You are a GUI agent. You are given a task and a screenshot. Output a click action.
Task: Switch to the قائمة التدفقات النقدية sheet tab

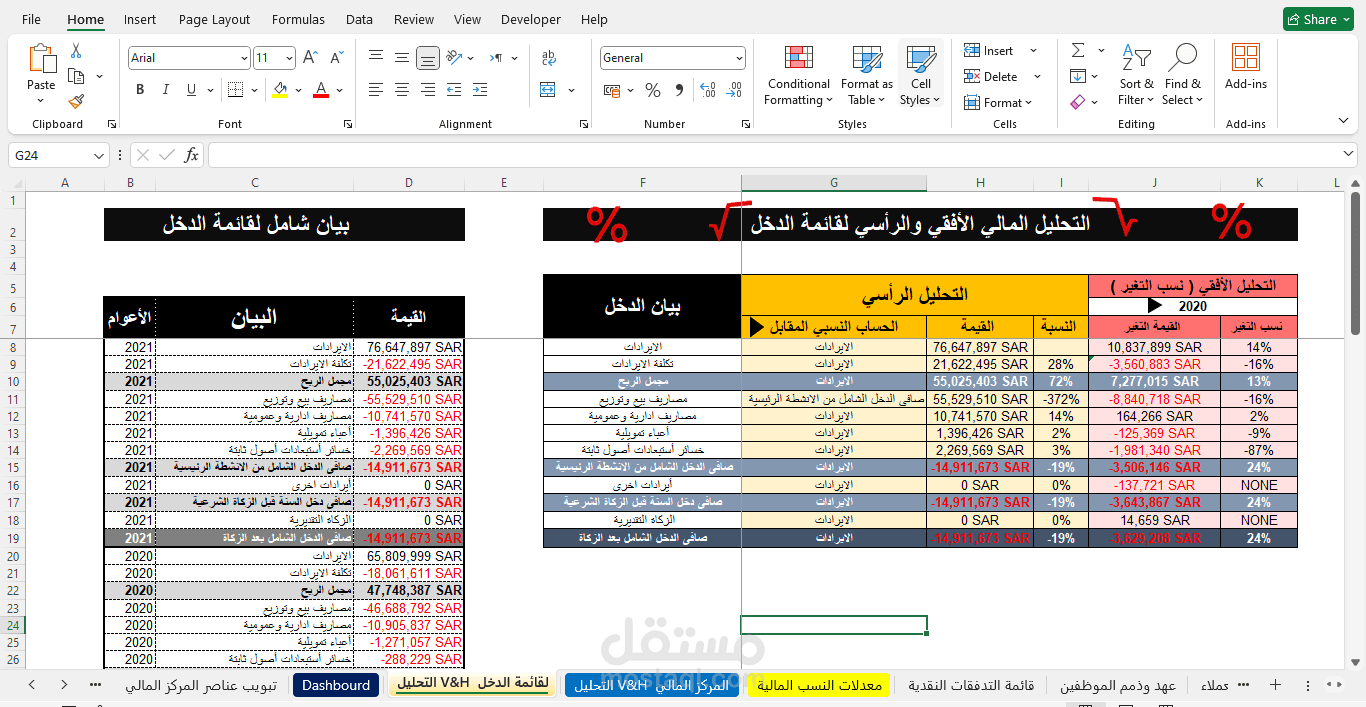pyautogui.click(x=971, y=685)
